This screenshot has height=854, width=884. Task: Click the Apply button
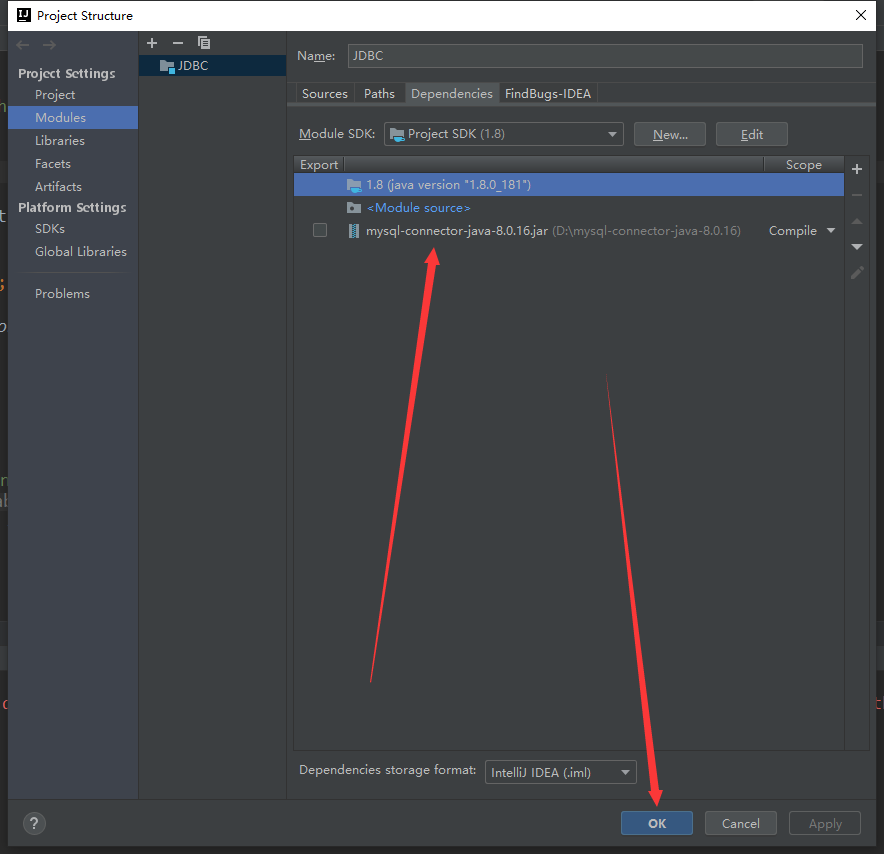[x=825, y=823]
